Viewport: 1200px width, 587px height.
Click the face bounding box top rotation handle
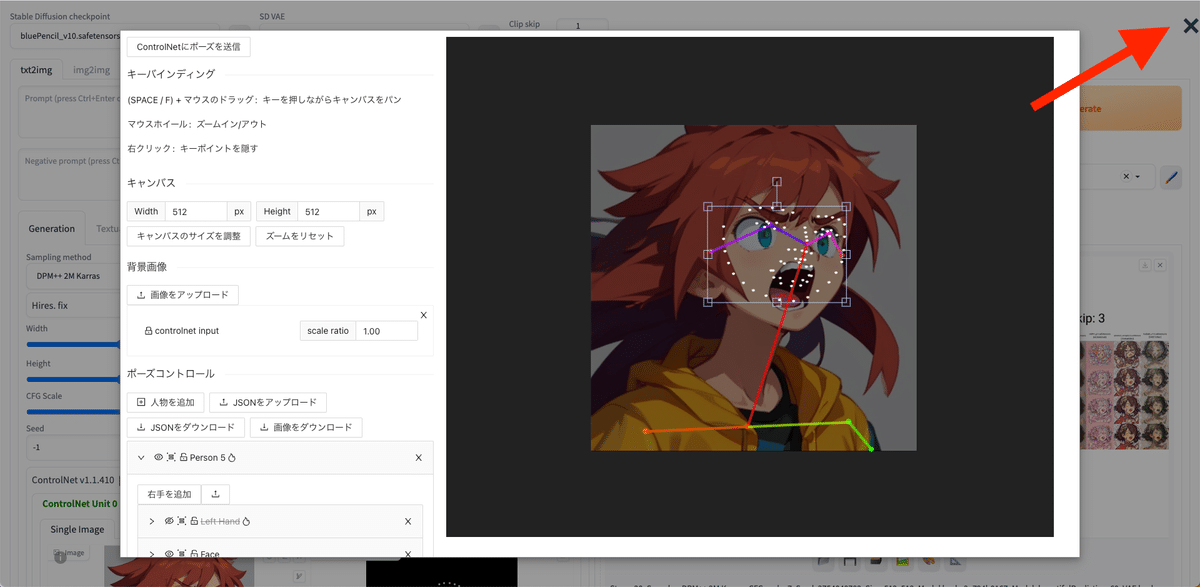(777, 182)
